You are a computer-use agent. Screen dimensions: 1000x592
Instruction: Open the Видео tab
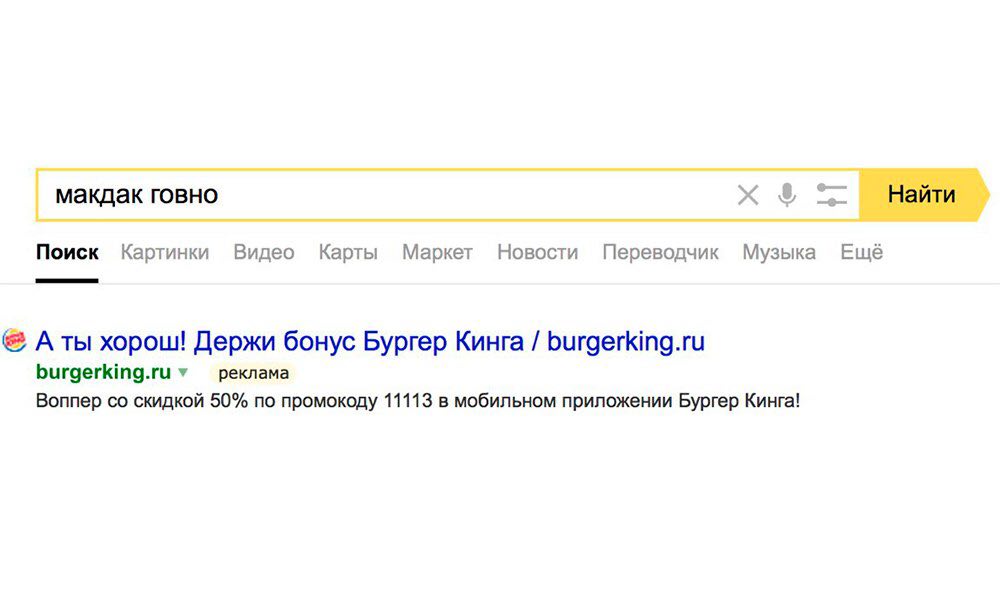pos(263,253)
